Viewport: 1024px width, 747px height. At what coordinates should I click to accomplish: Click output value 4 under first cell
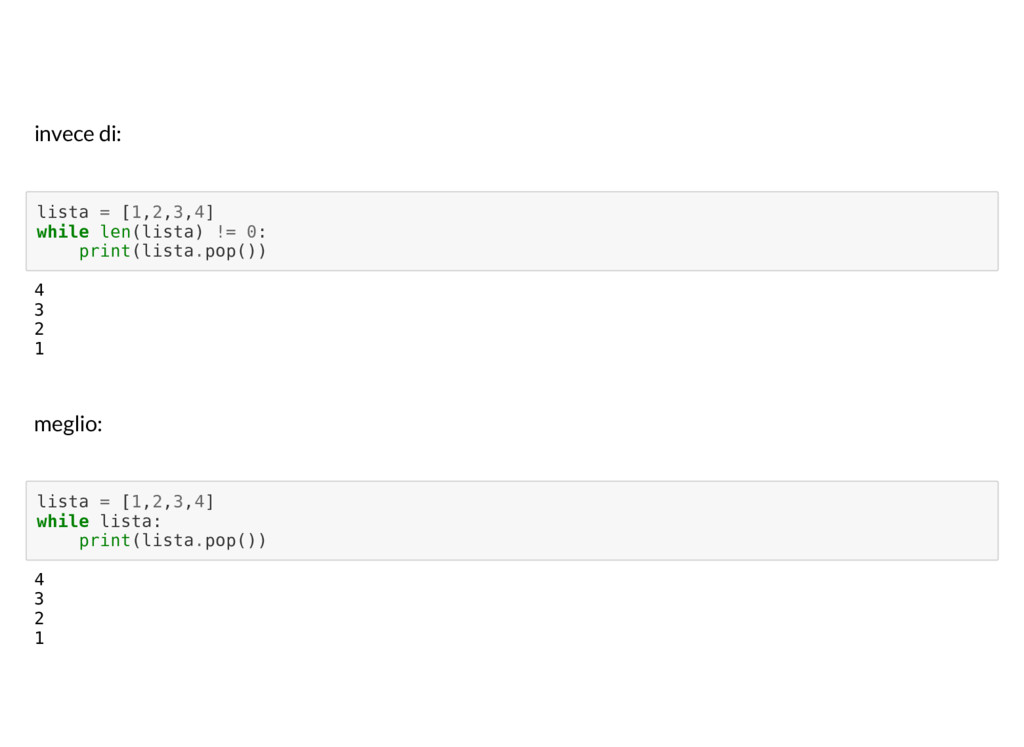[x=39, y=290]
